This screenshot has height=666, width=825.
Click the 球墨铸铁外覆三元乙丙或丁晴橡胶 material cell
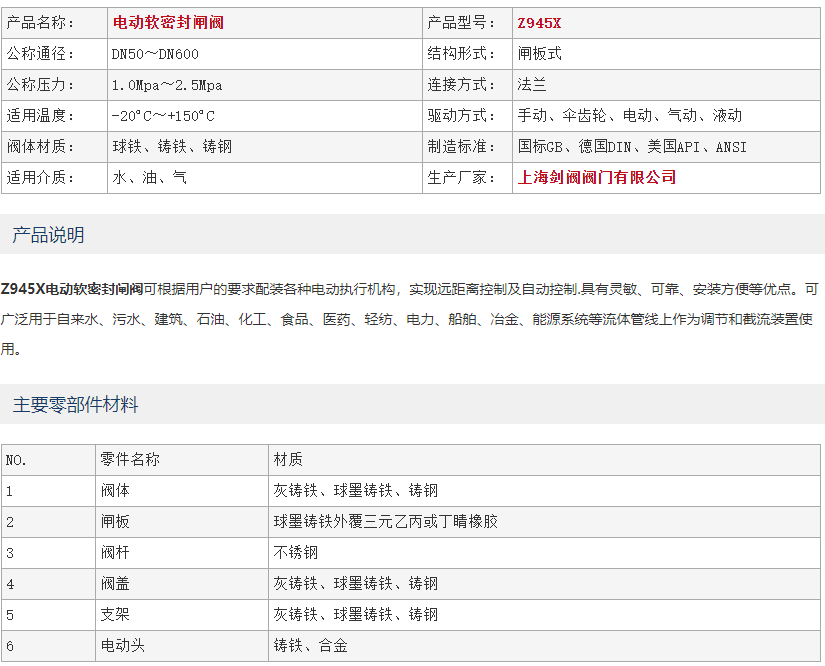click(385, 522)
